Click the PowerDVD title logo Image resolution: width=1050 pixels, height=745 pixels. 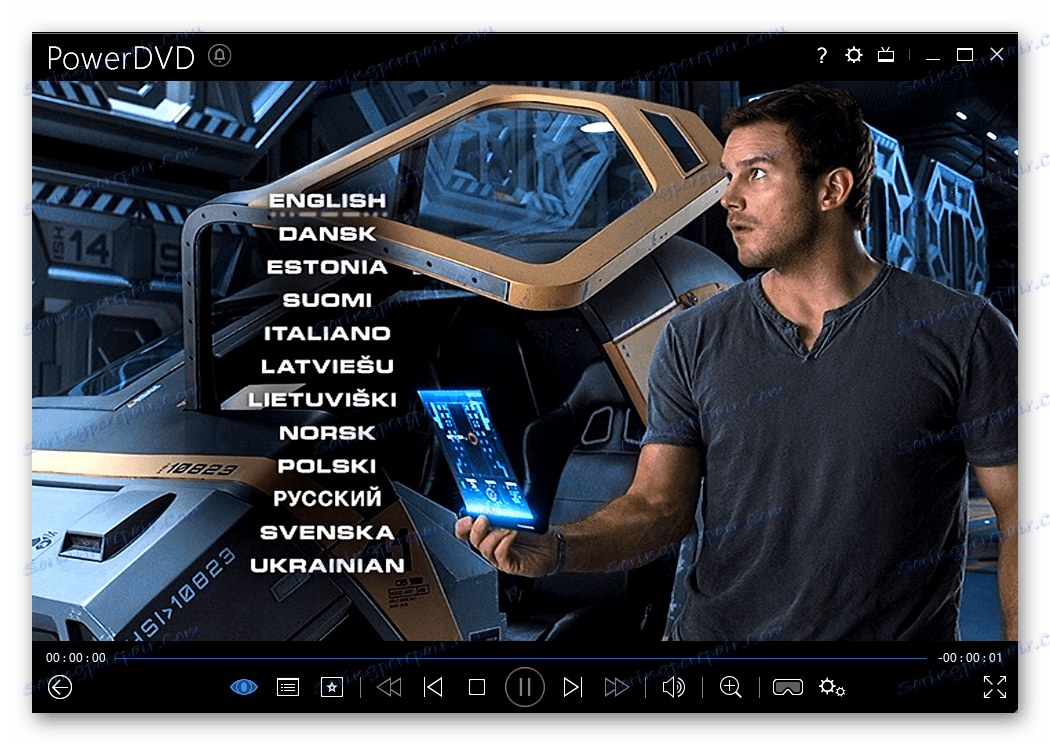pyautogui.click(x=121, y=58)
